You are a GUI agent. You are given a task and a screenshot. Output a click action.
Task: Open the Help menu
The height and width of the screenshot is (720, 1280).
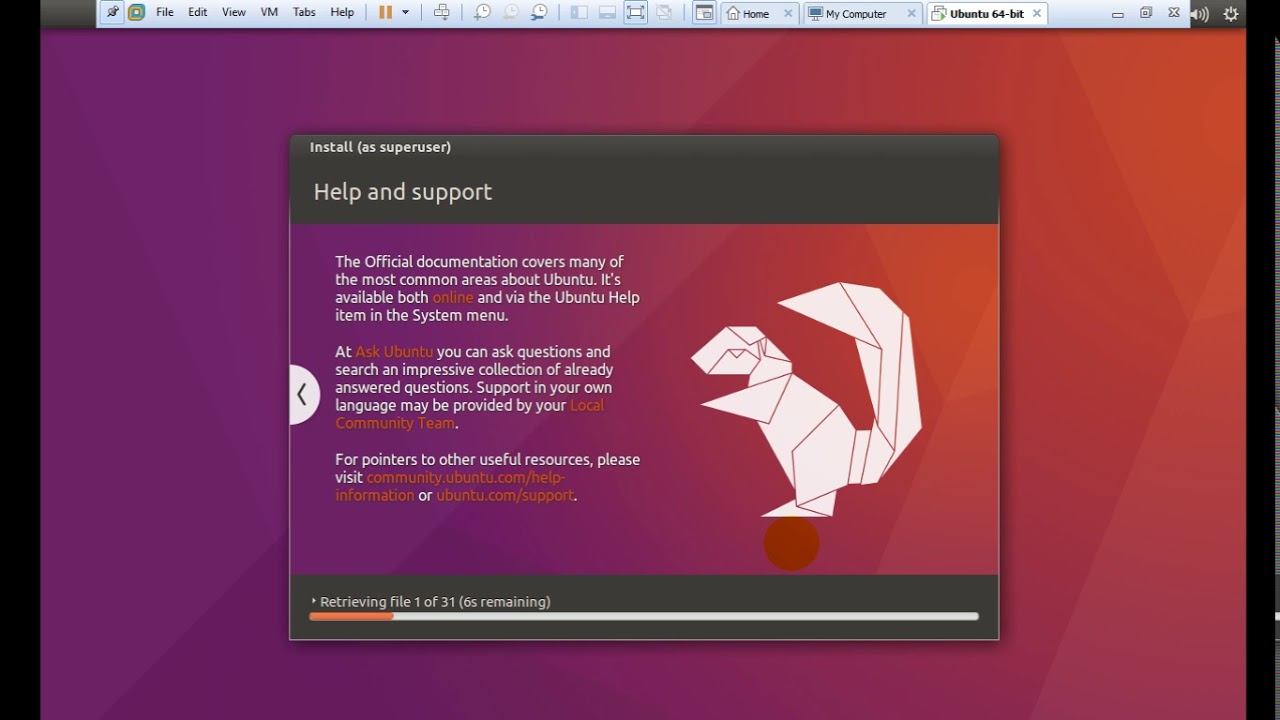pos(342,13)
